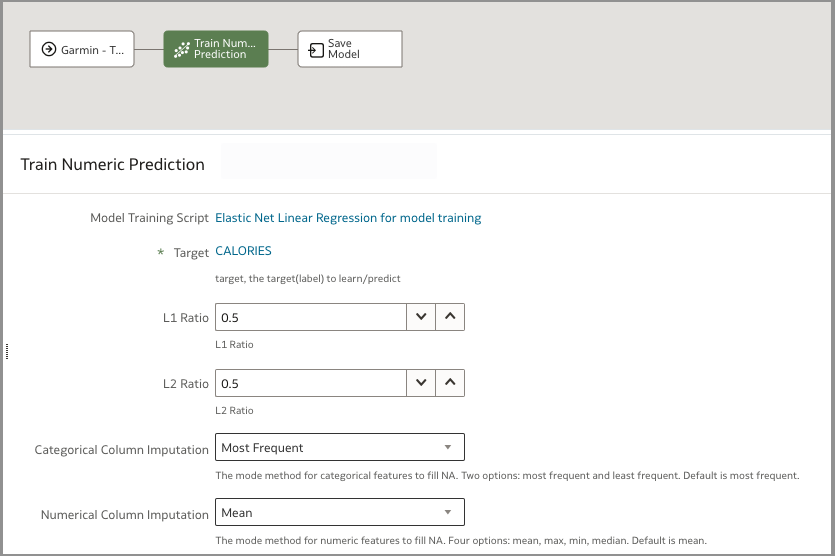835x556 pixels.
Task: Click the Train Numeric Prediction node icon
Action: click(x=181, y=49)
